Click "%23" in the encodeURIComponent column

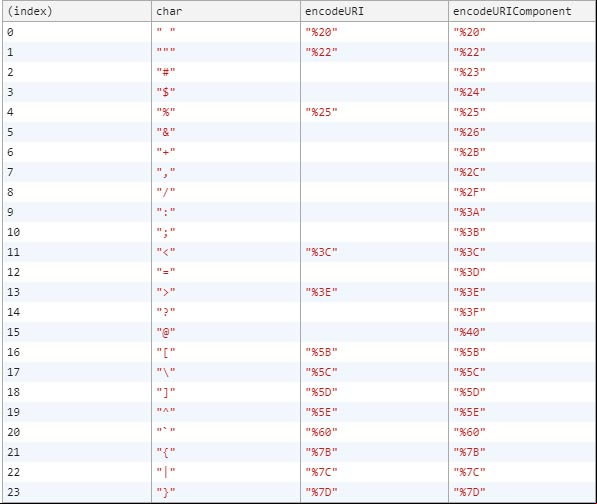[469, 72]
